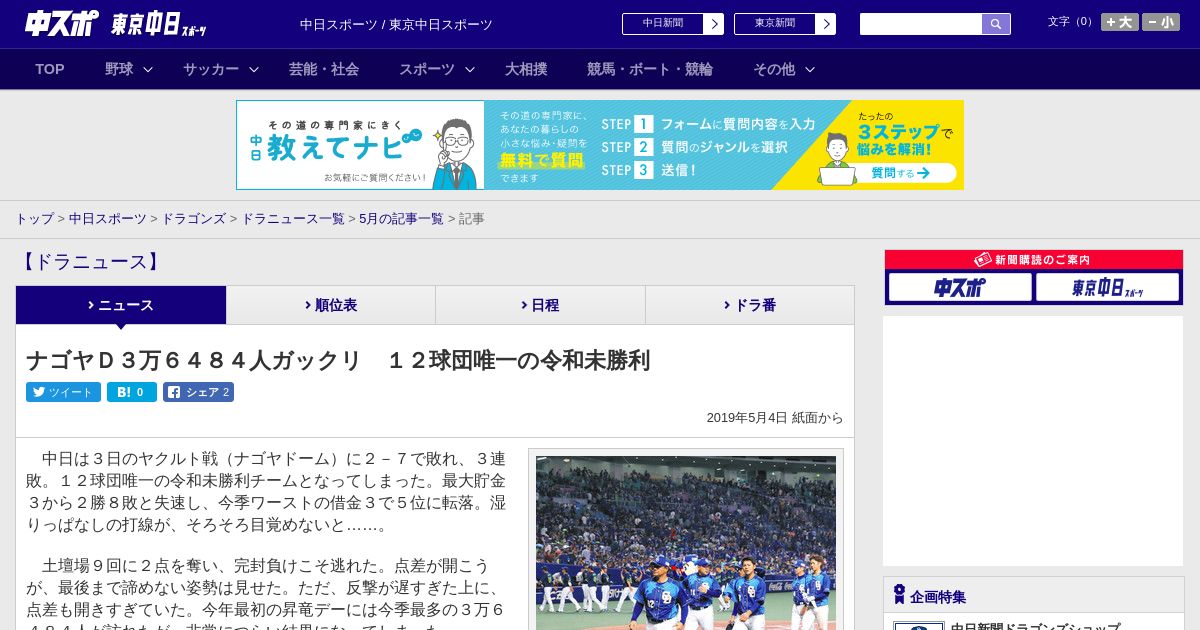Click the 東京中日スポーツ logo in the header

coord(159,24)
